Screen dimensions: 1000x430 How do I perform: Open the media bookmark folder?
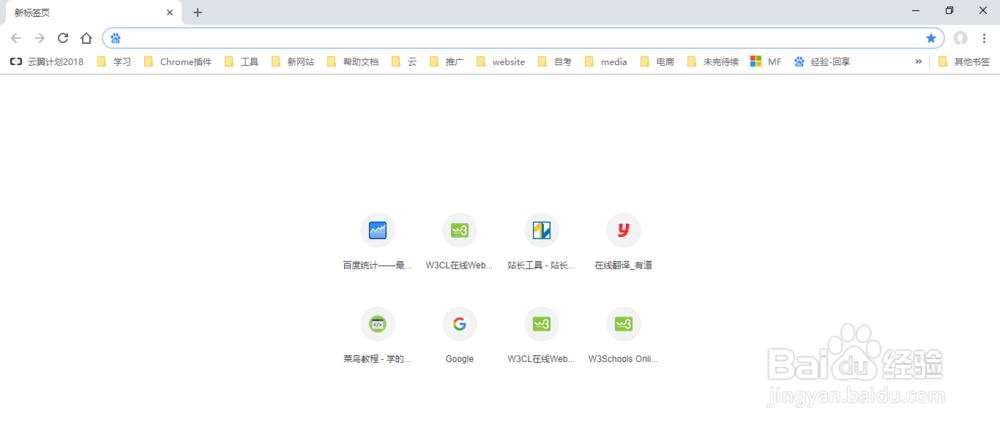coord(606,62)
